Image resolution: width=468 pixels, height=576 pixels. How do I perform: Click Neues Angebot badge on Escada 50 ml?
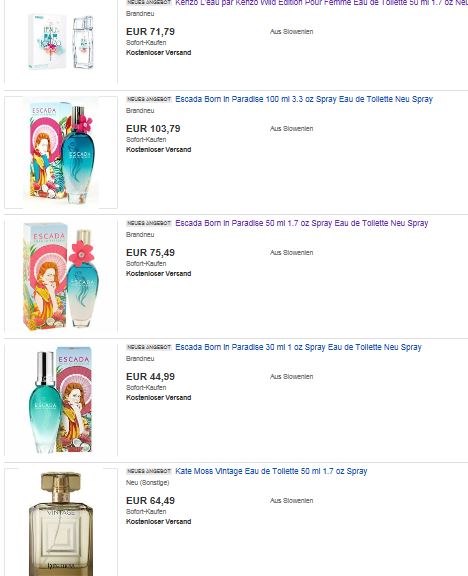click(149, 223)
